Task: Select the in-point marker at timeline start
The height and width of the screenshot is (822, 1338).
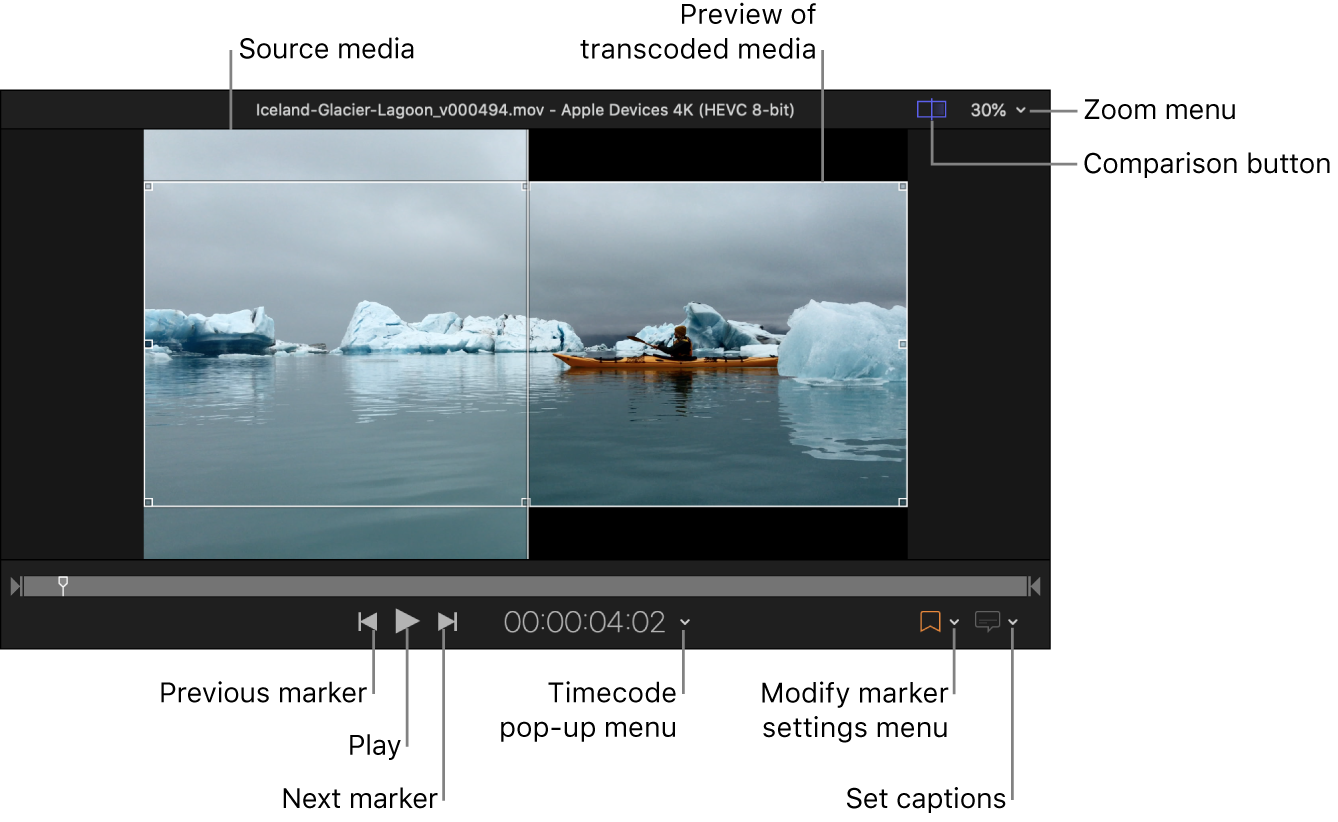Action: coord(15,586)
